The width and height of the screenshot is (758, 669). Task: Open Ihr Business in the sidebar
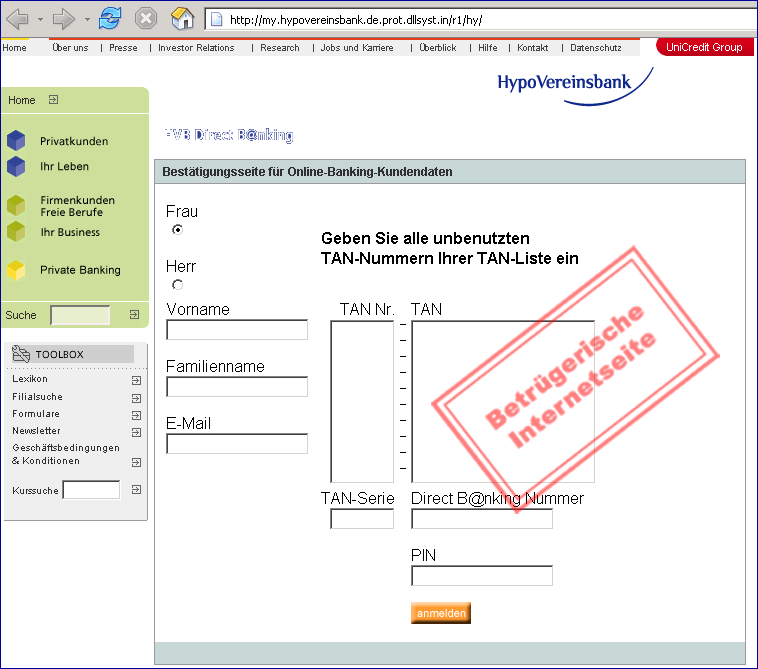(x=70, y=232)
